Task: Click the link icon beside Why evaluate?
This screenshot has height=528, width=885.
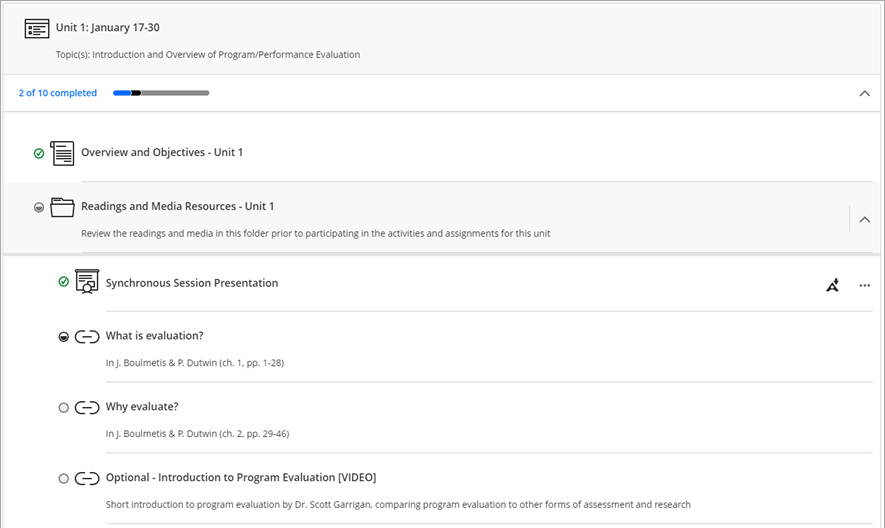Action: click(87, 407)
